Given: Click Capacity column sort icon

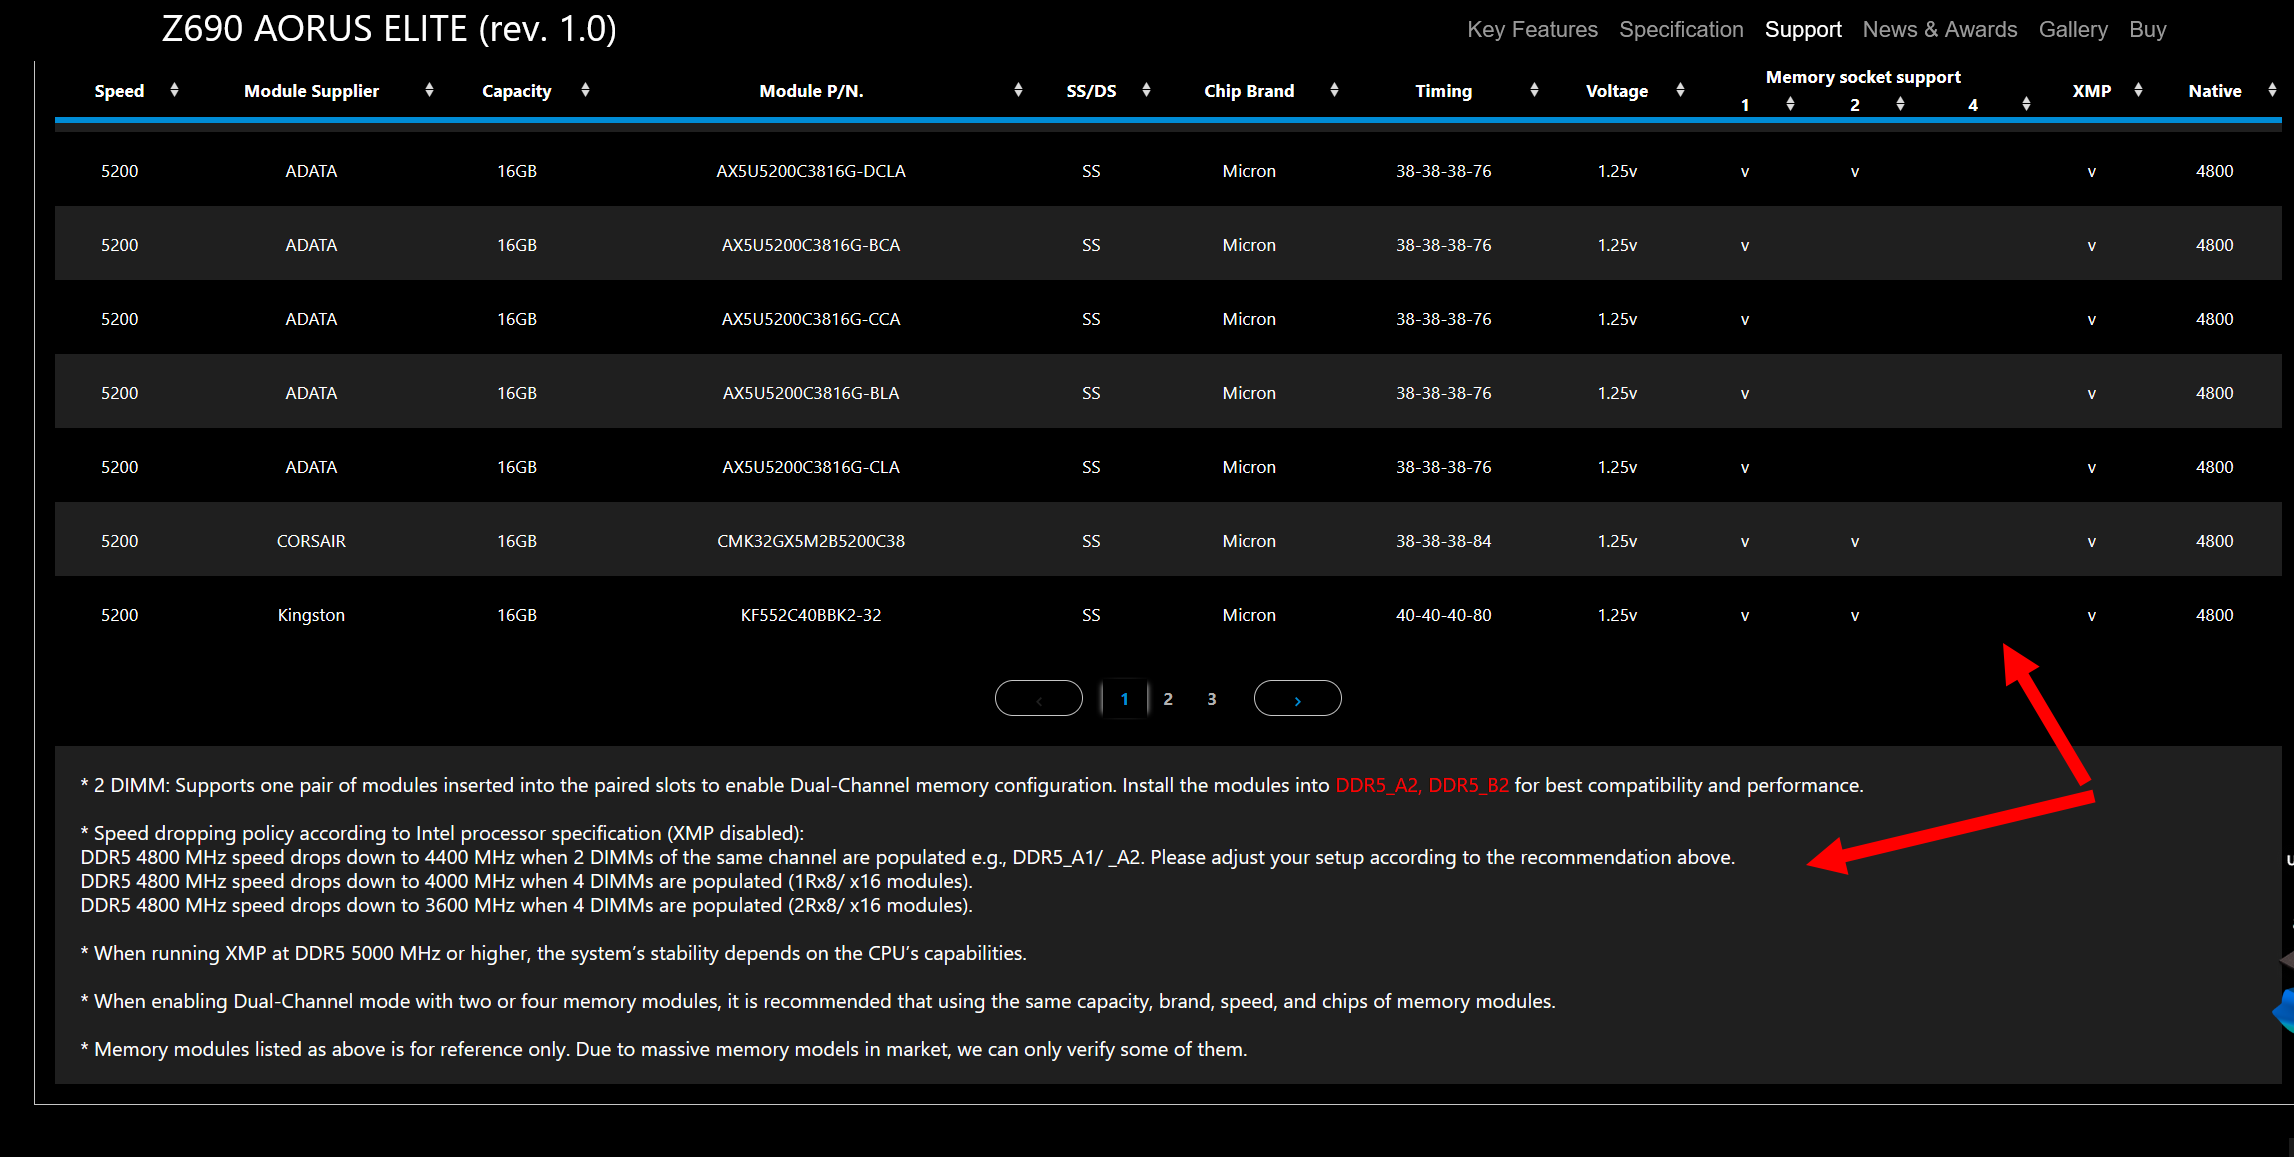Looking at the screenshot, I should click(585, 90).
